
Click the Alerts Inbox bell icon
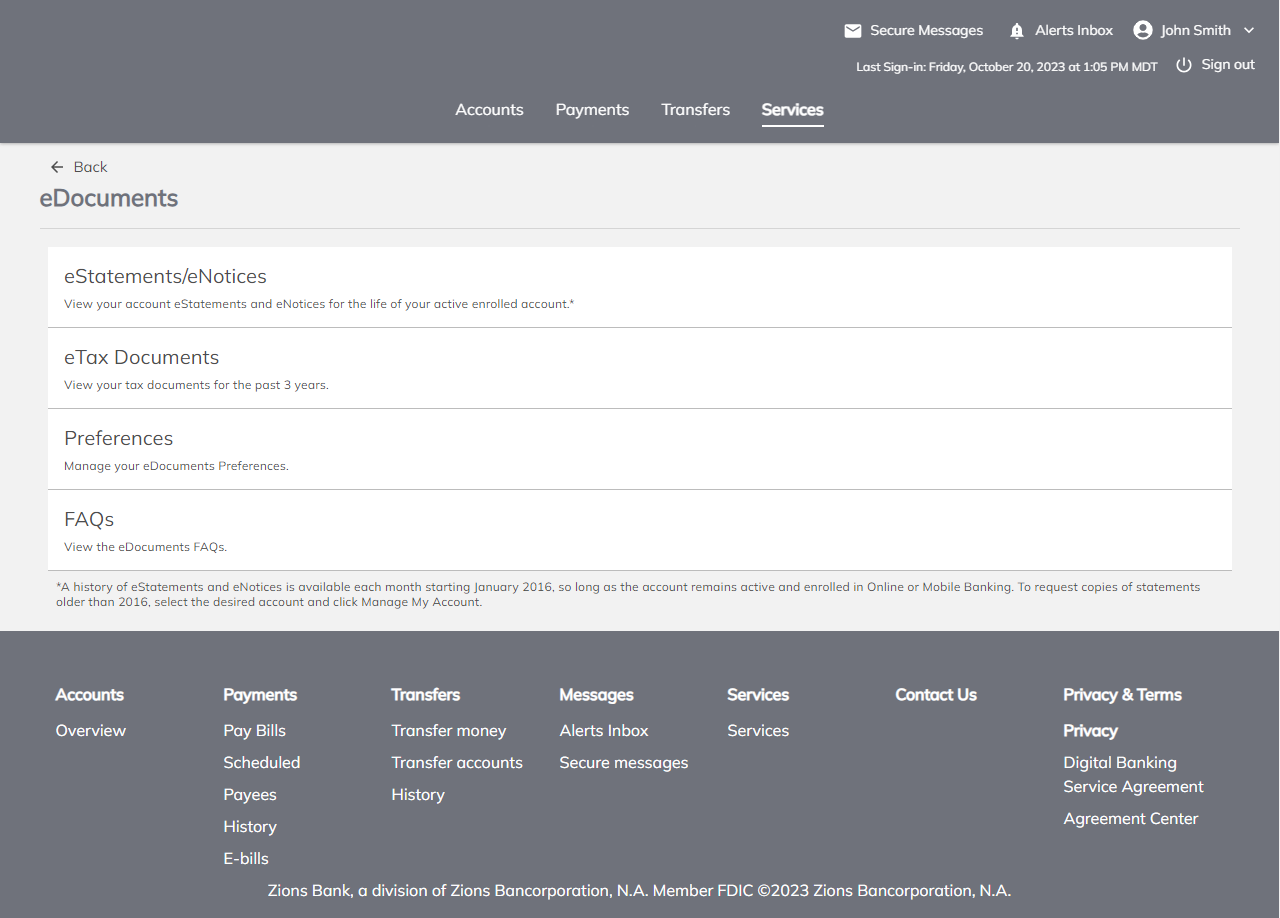click(x=1017, y=31)
